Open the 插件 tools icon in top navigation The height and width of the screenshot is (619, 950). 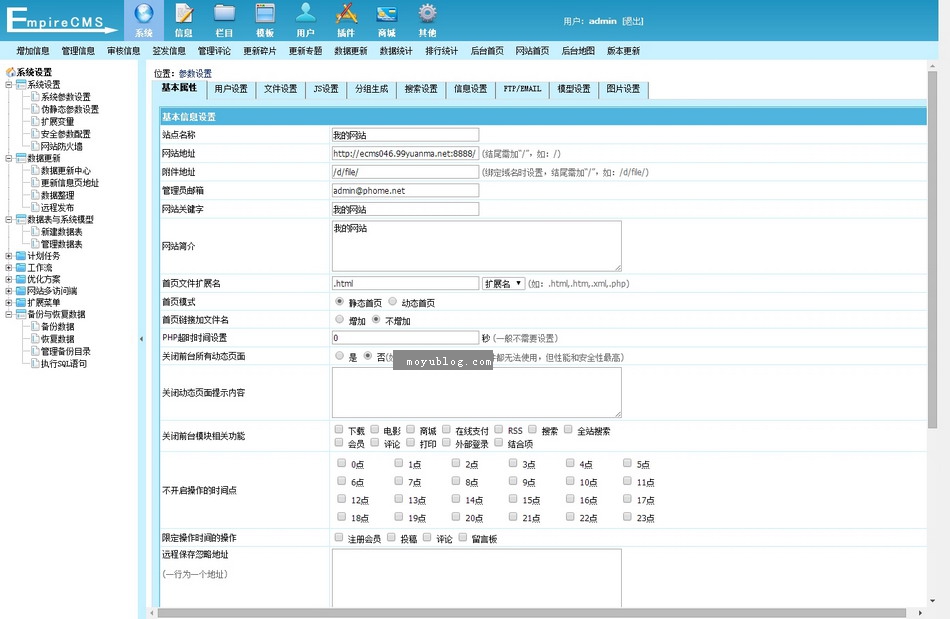coord(346,13)
